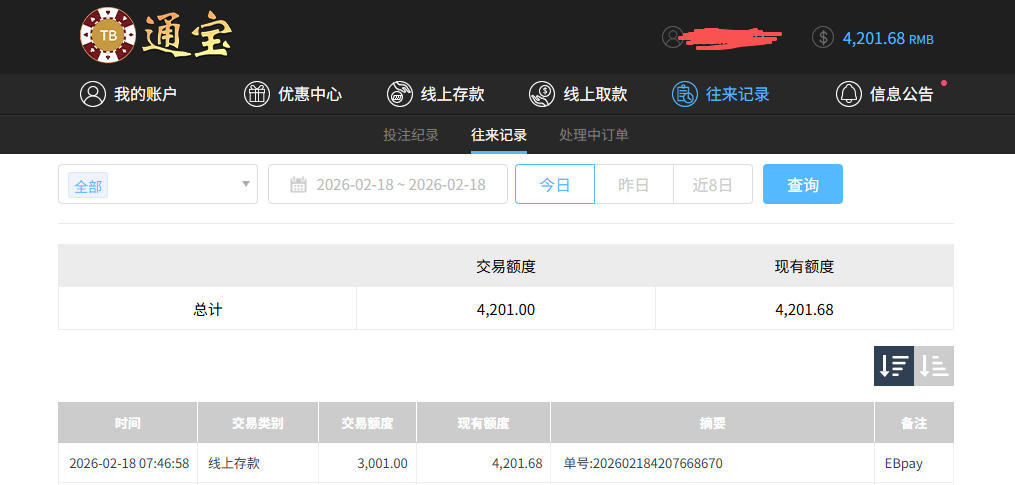
Task: Select the 近8日 quick filter button
Action: (x=712, y=185)
